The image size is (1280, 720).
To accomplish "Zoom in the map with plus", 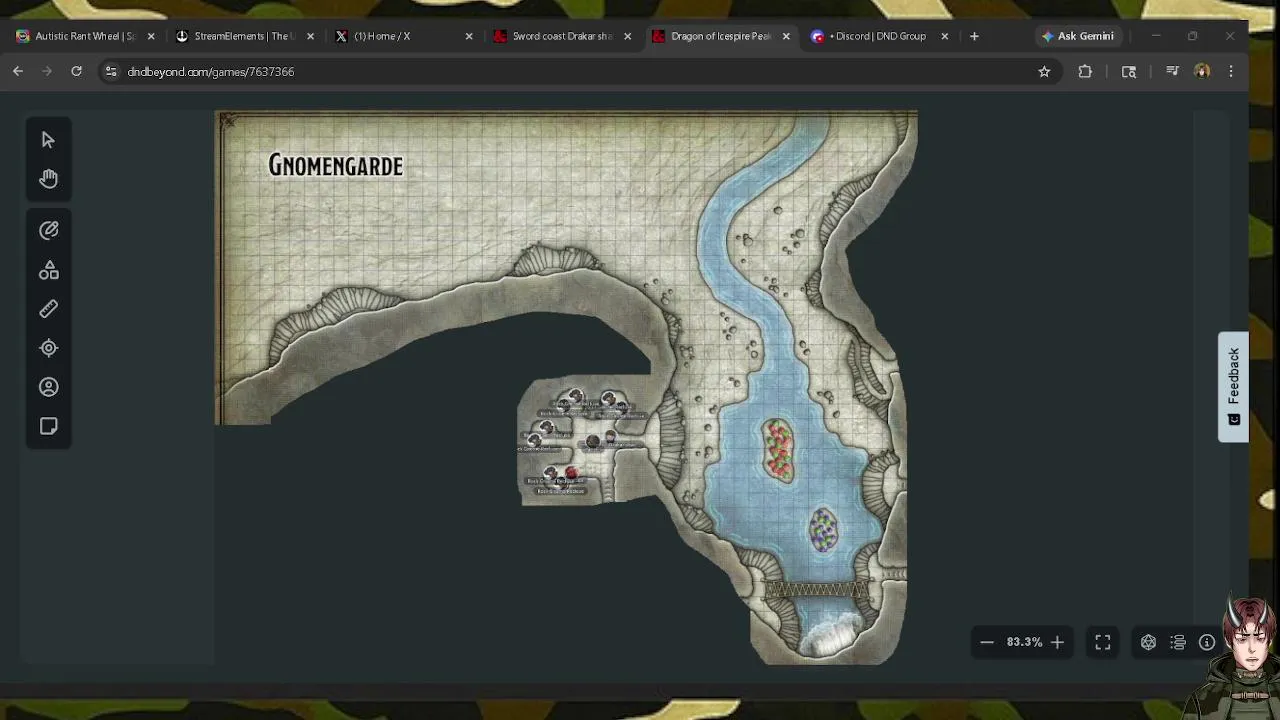I will click(1057, 642).
